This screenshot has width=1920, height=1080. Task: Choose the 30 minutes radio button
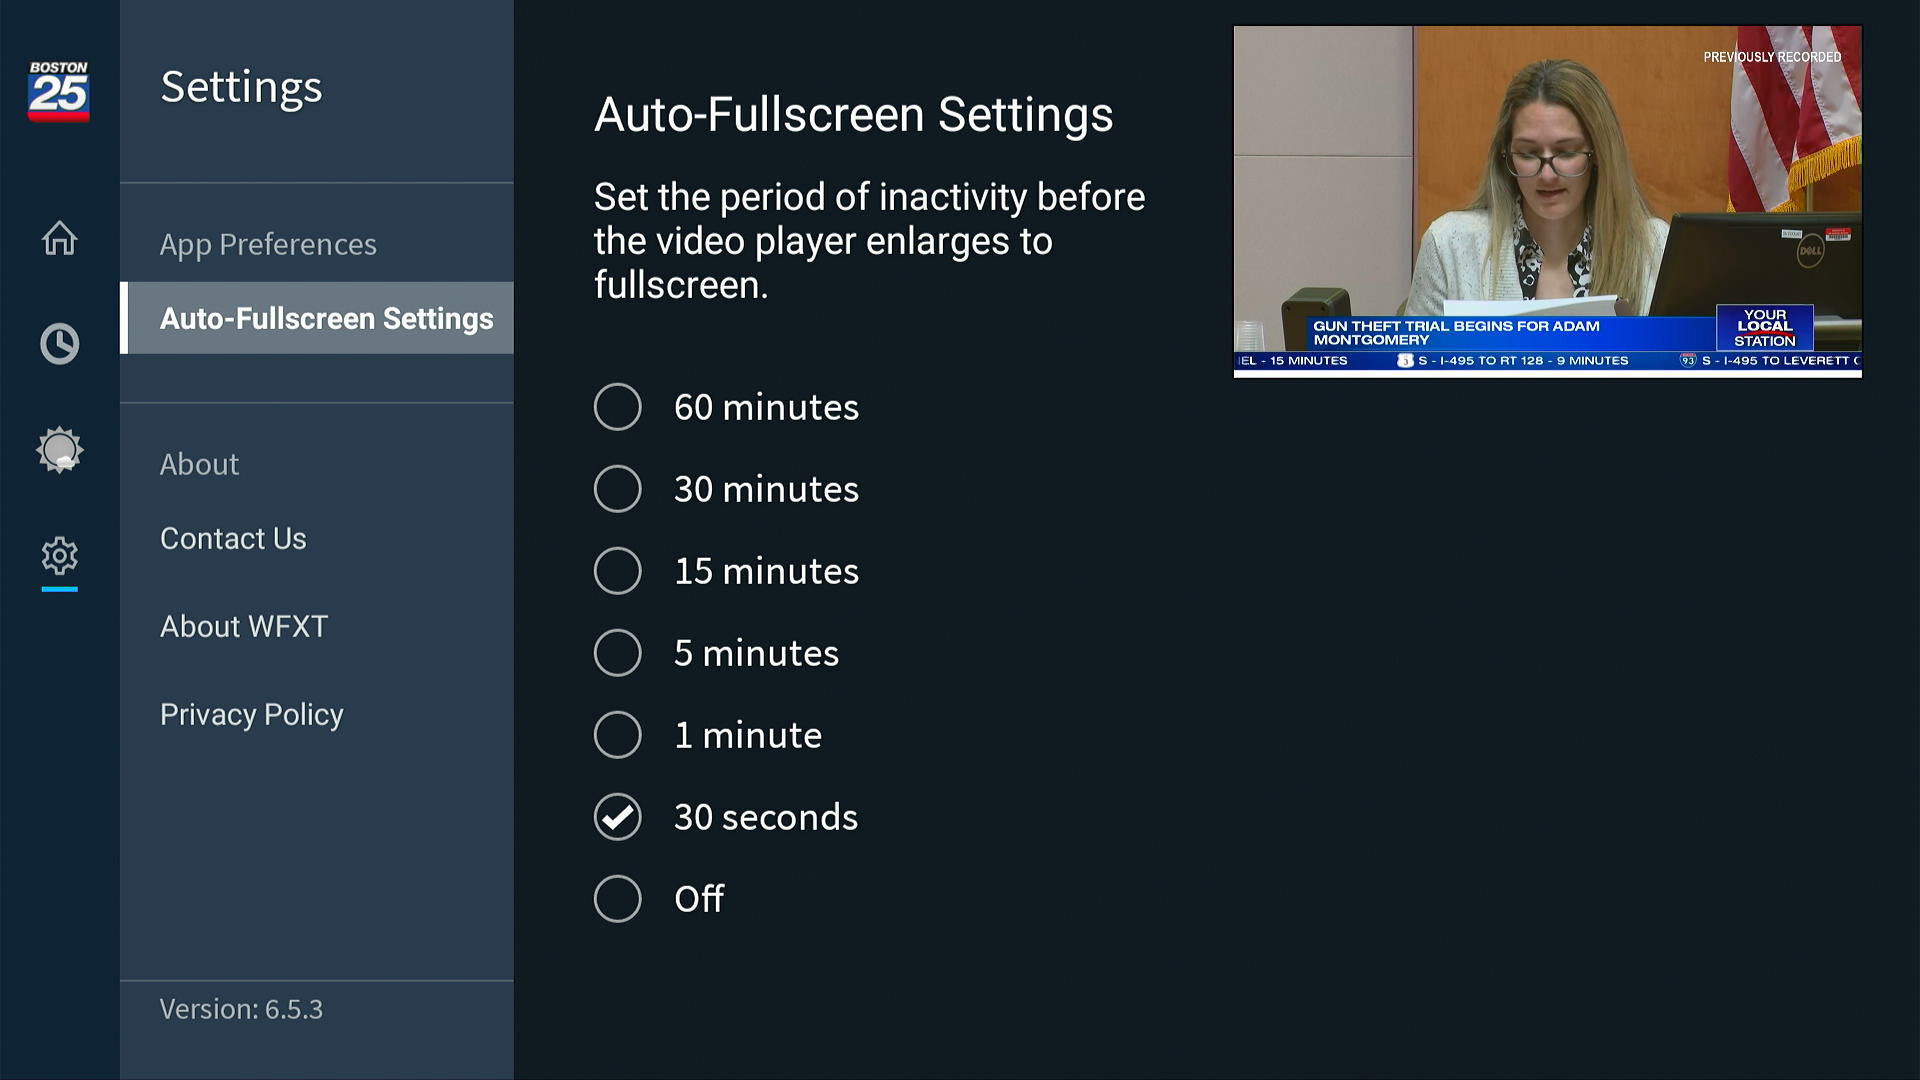pos(618,489)
